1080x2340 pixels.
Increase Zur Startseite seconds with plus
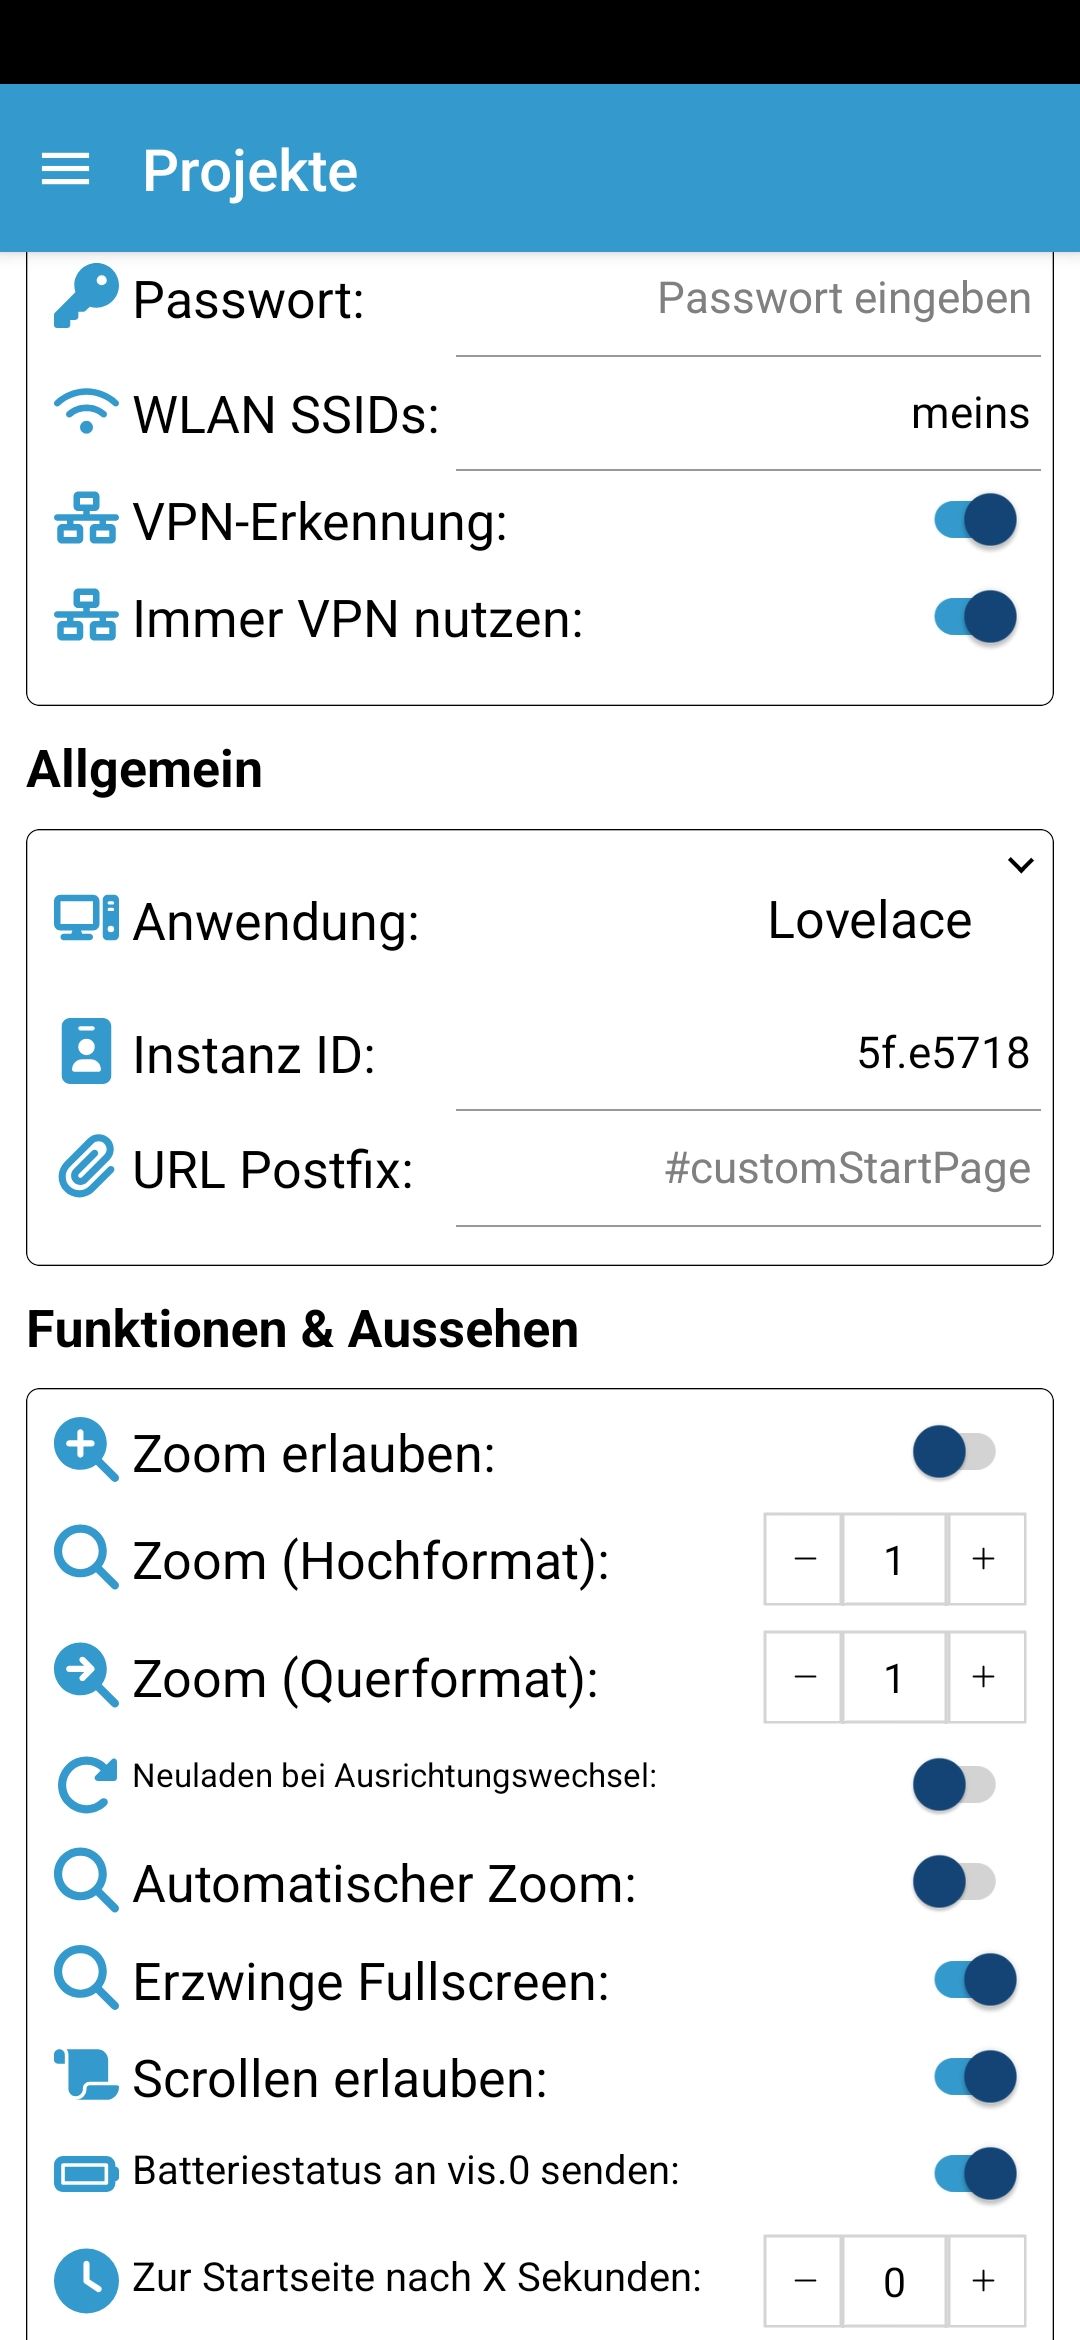coord(985,2281)
